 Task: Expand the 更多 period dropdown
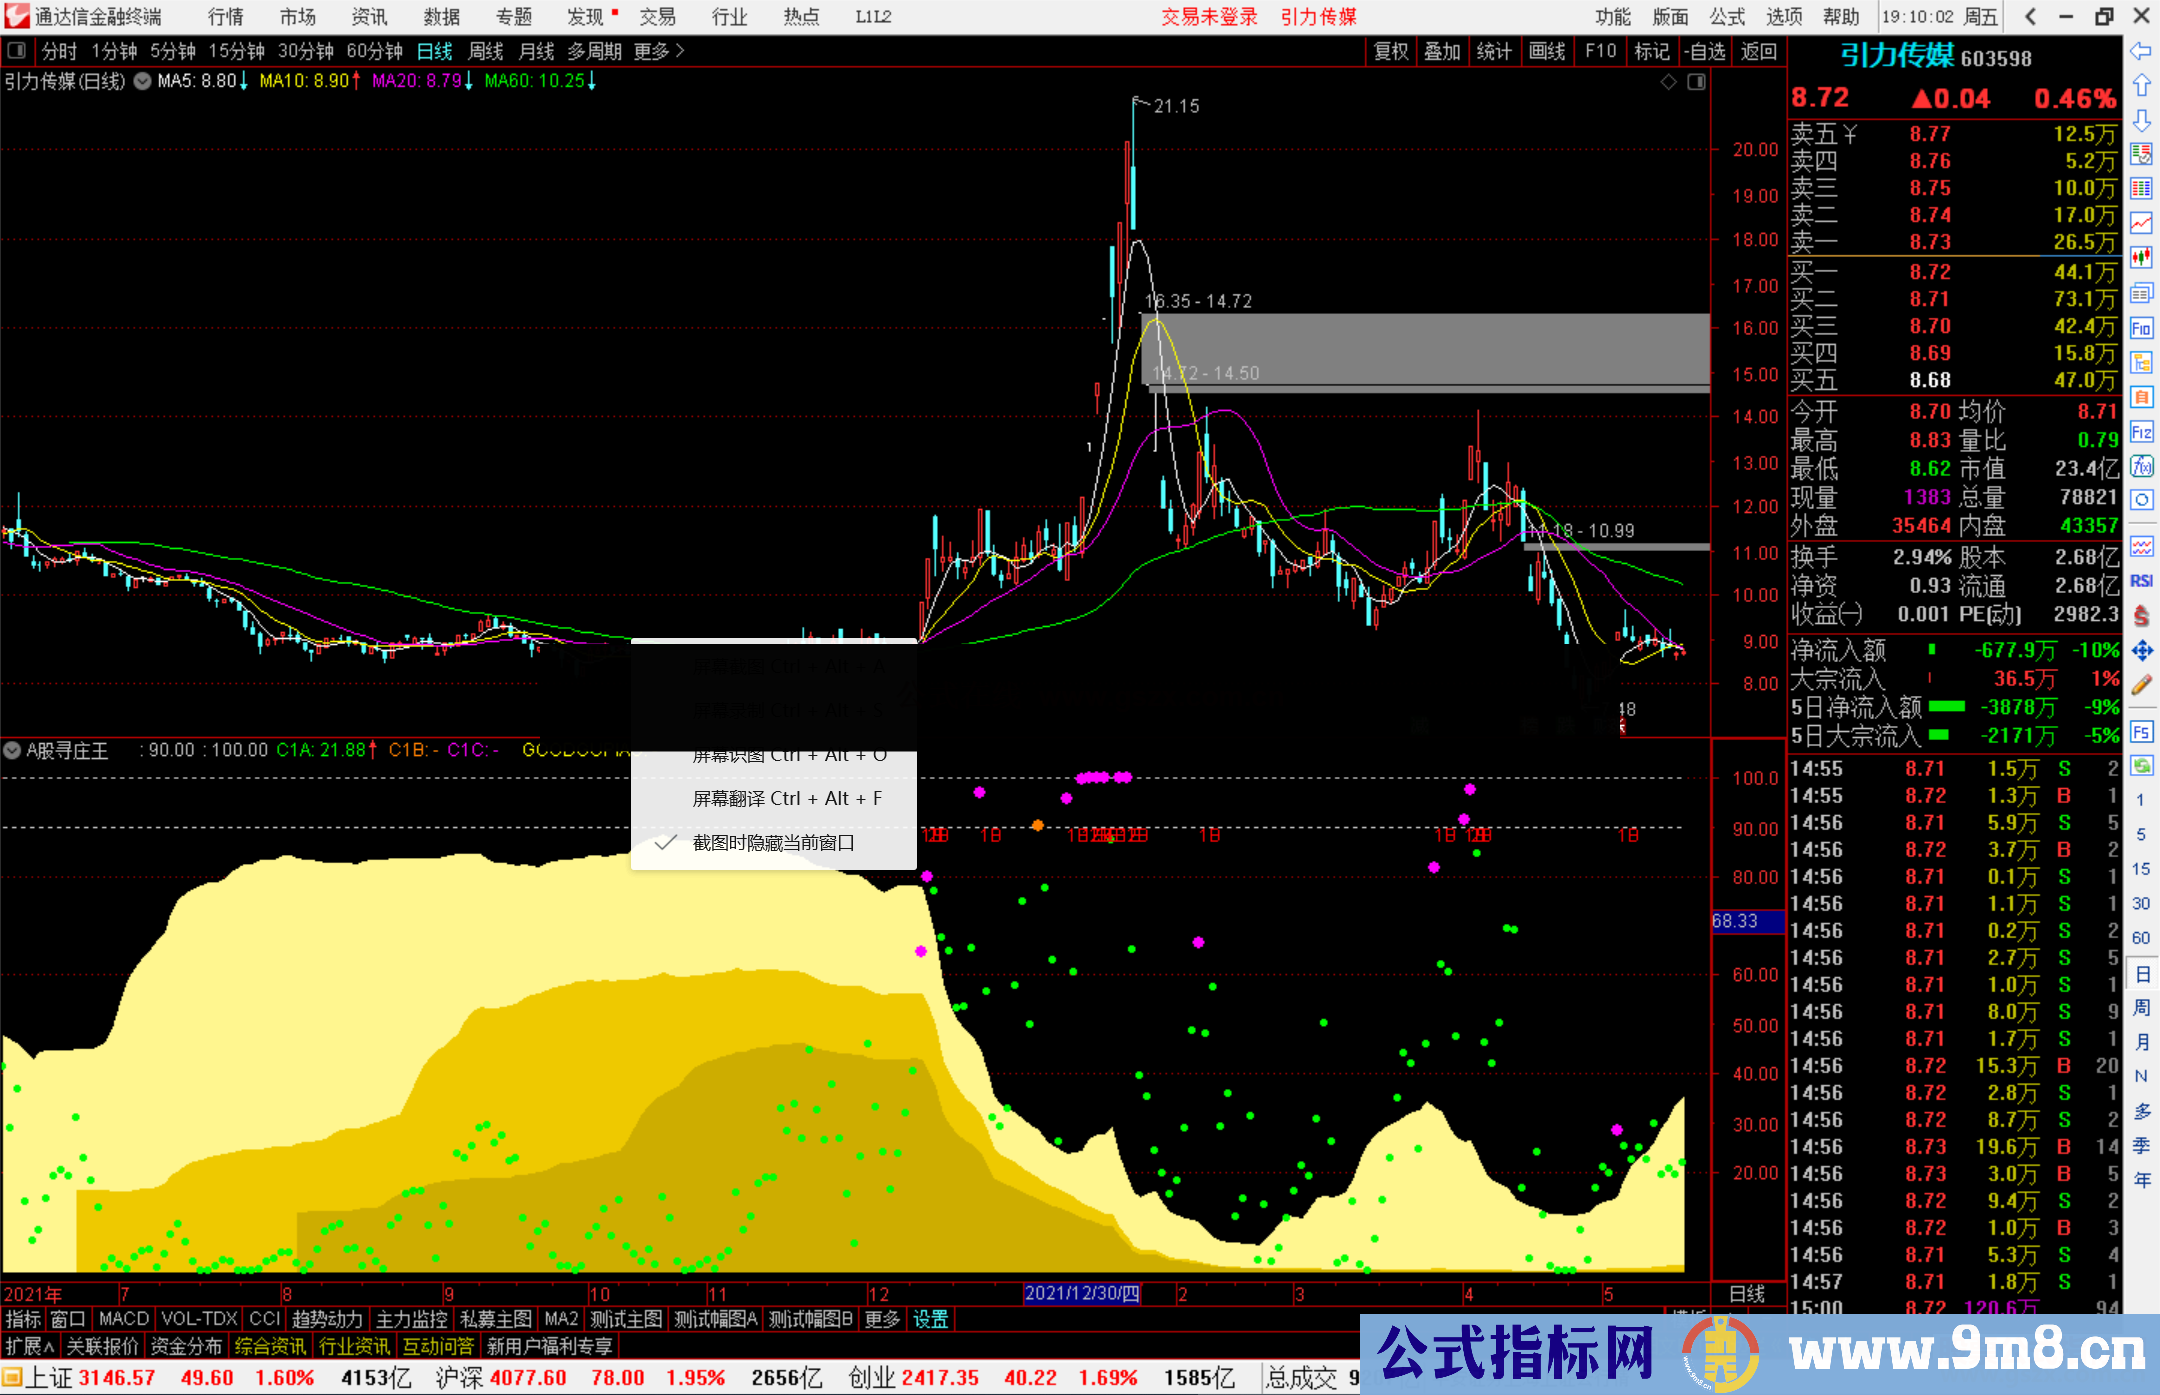[x=650, y=51]
